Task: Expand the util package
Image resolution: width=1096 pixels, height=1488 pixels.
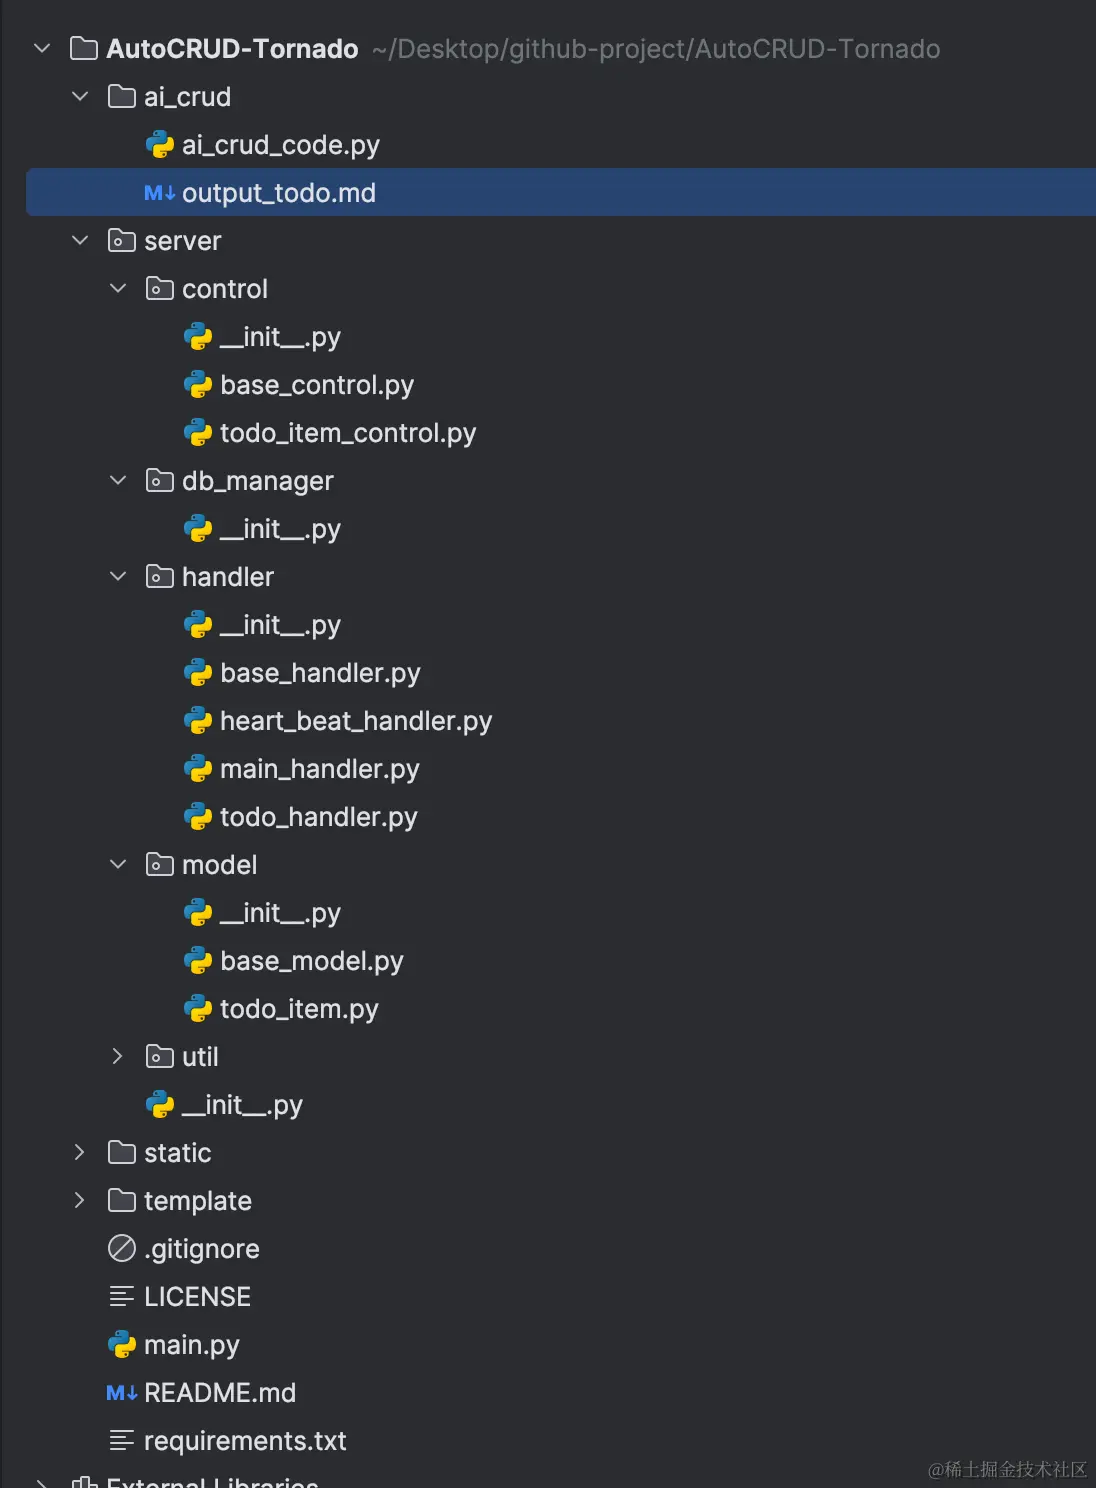Action: point(118,1057)
